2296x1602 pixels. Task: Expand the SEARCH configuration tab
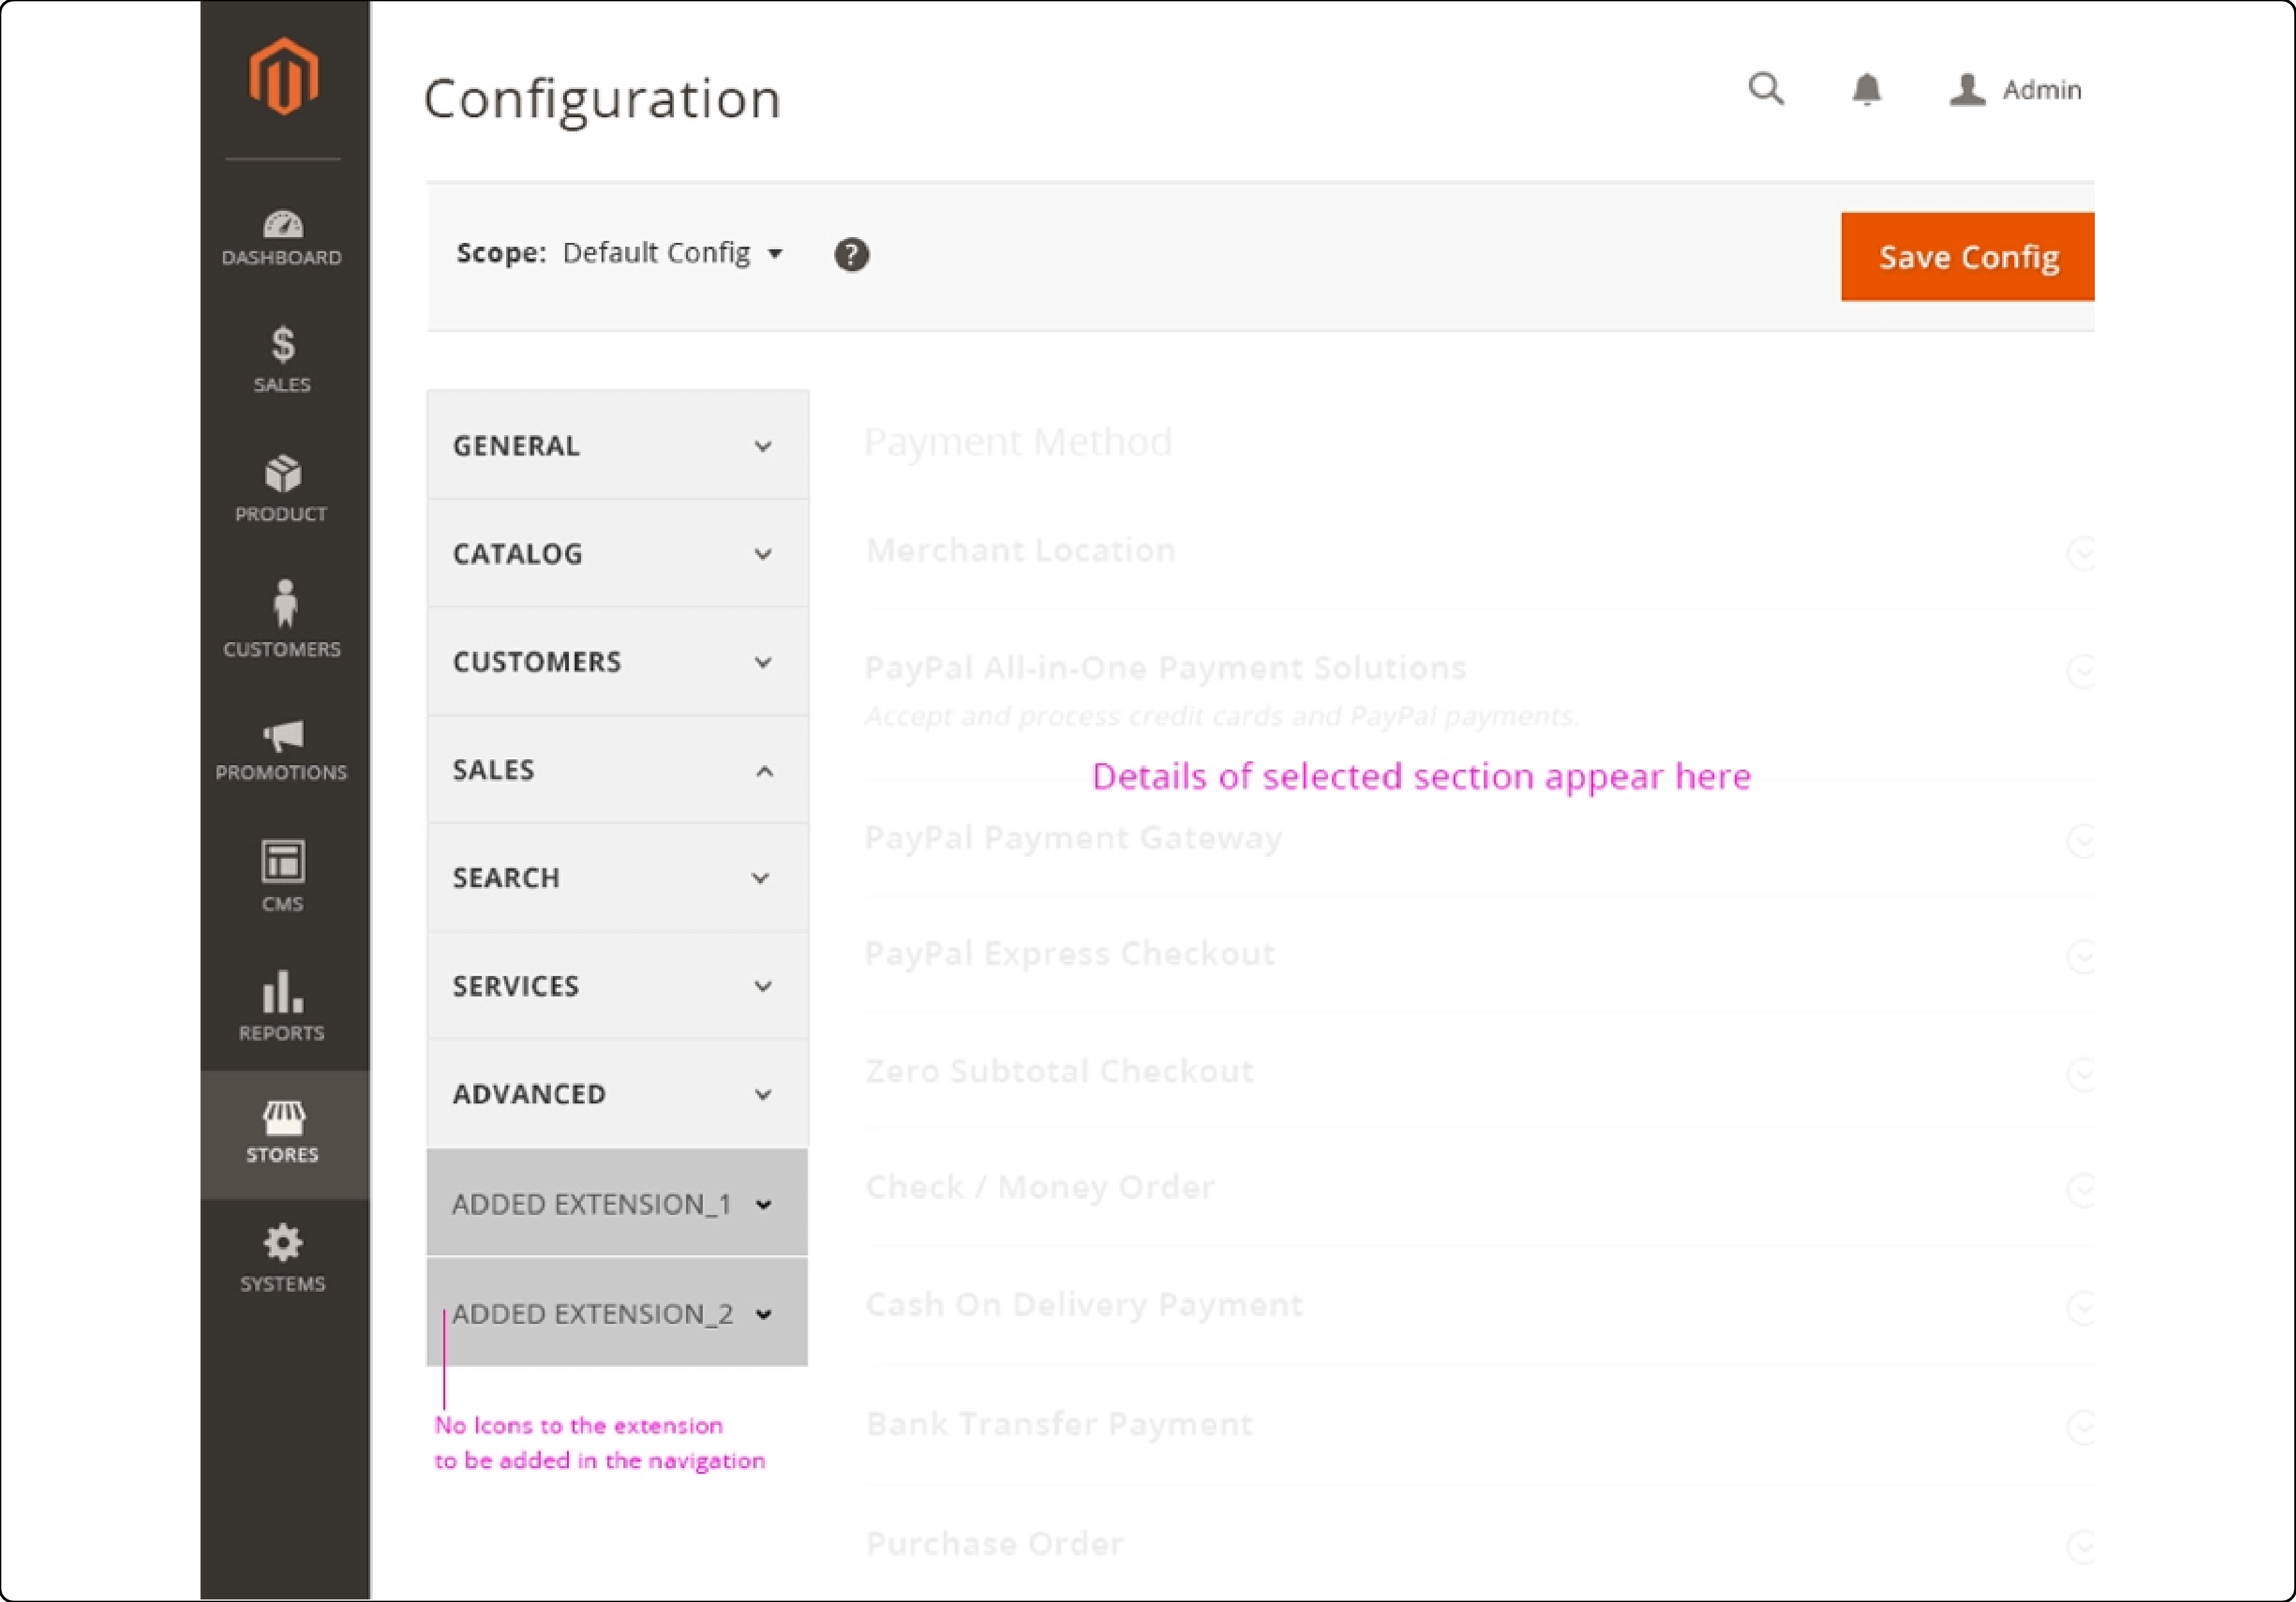point(617,878)
